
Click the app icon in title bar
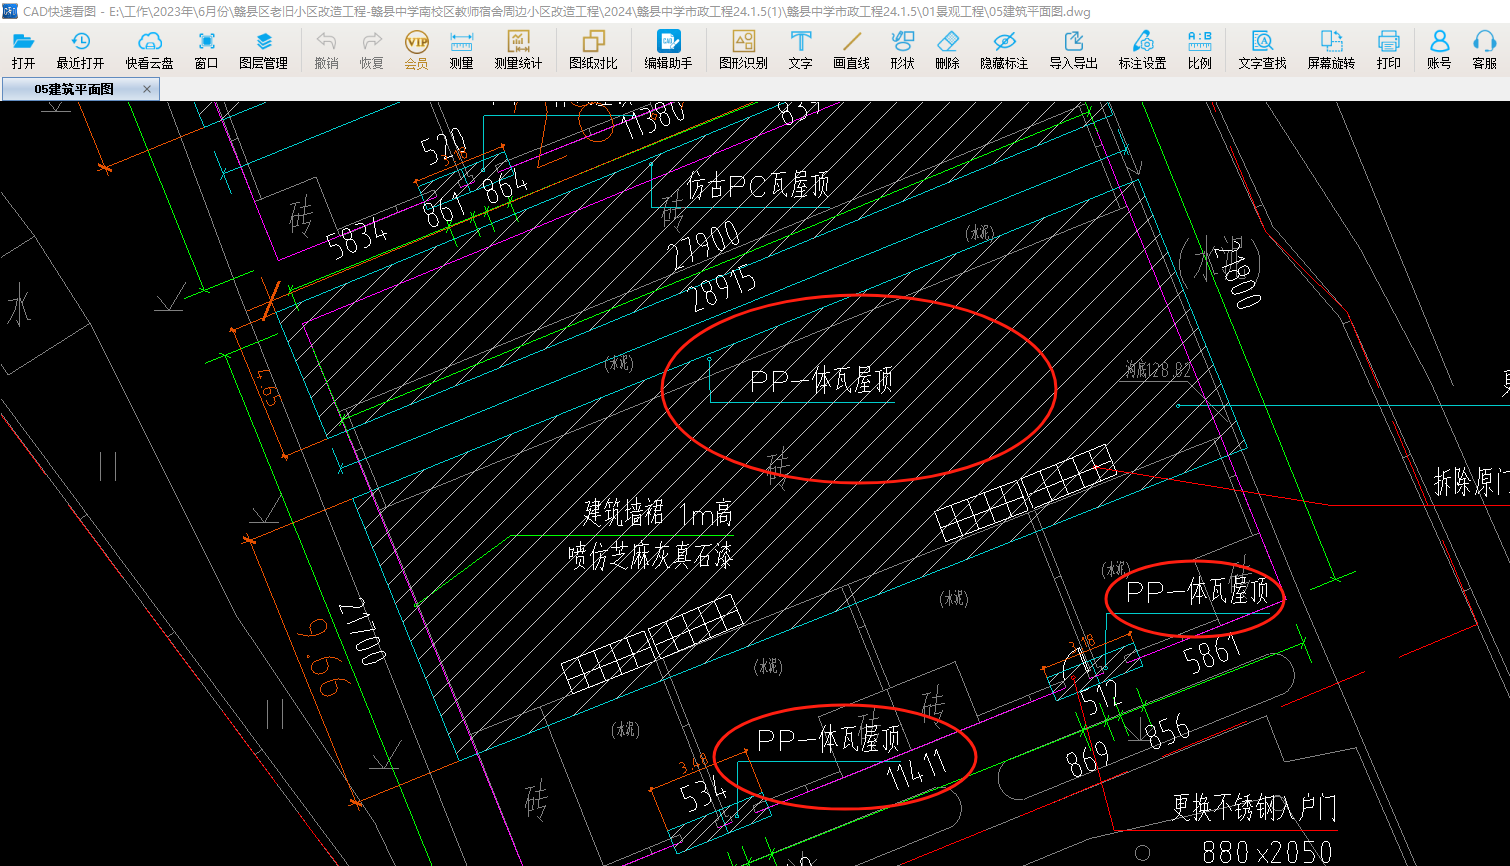coord(10,11)
